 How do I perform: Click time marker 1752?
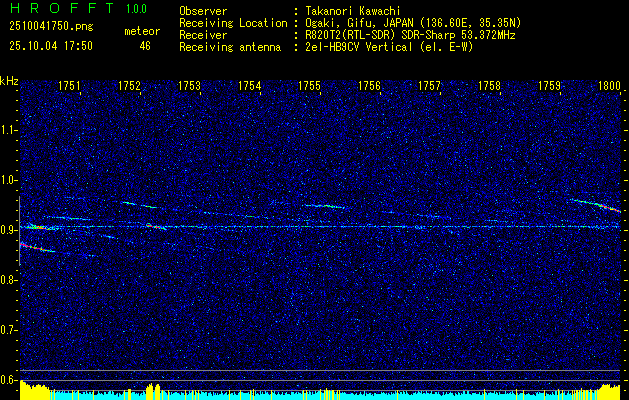[130, 85]
